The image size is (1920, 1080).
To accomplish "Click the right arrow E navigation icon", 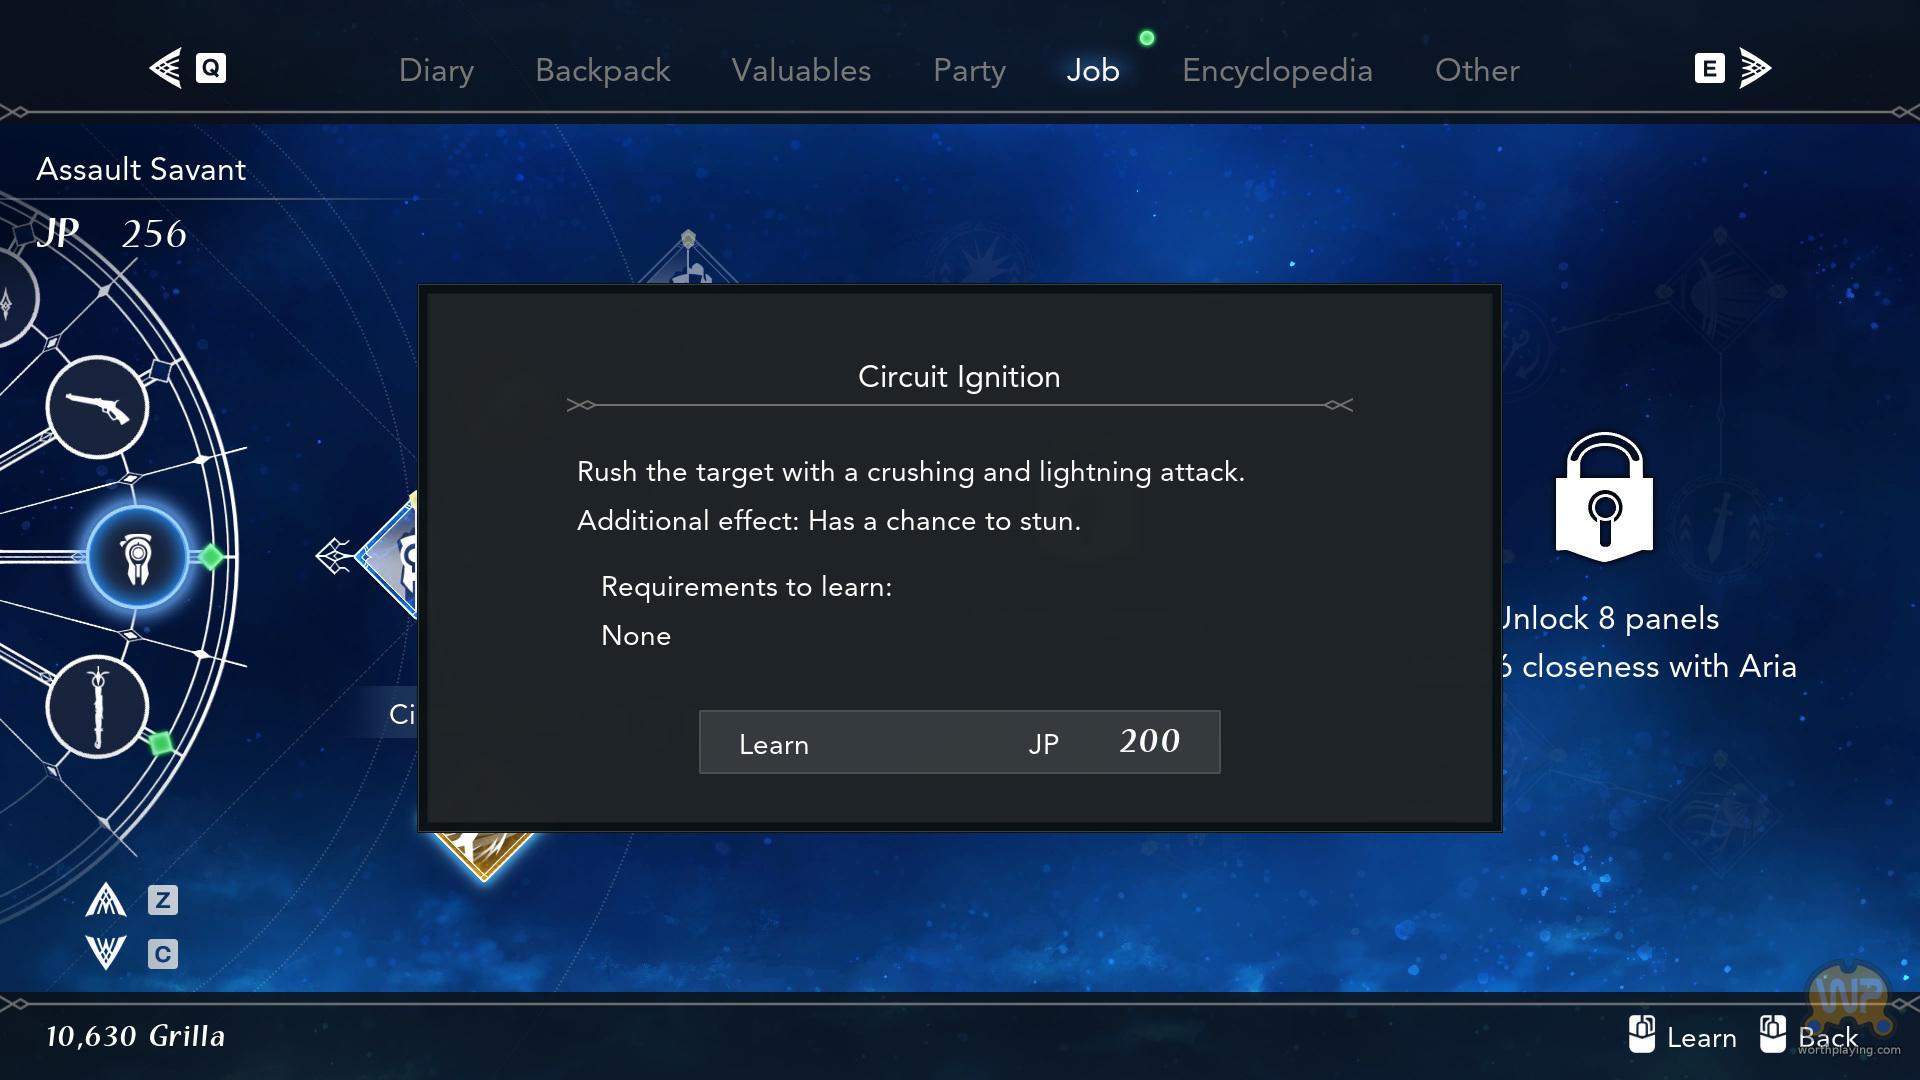I will [1733, 68].
